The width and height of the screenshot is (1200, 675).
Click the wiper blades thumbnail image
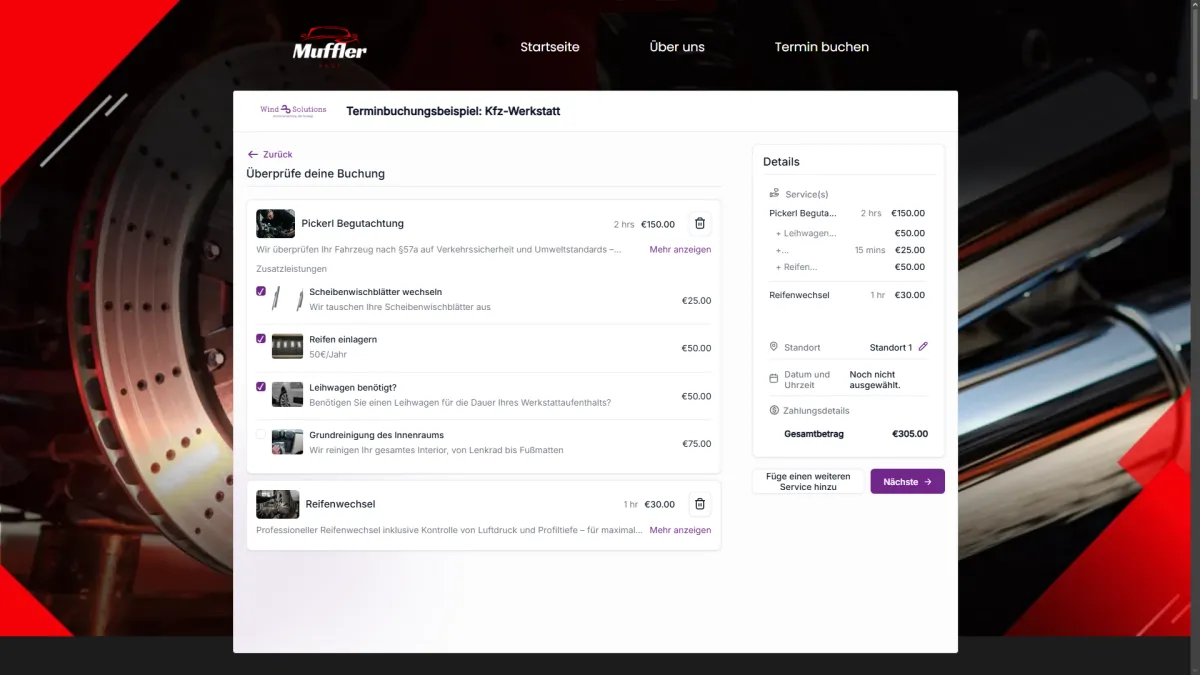coord(287,298)
